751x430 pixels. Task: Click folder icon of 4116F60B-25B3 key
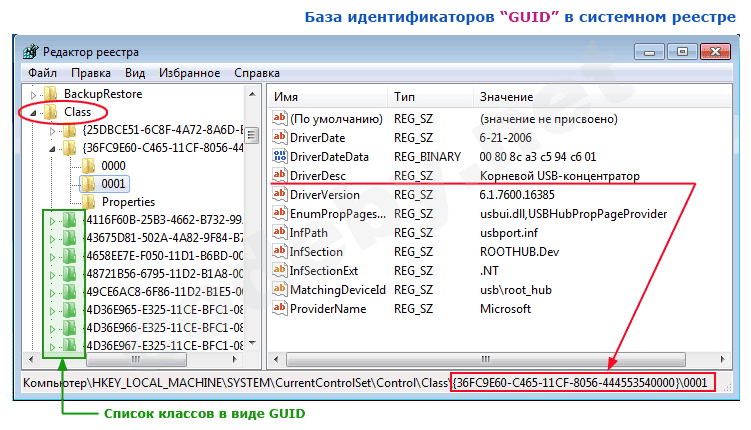69,220
